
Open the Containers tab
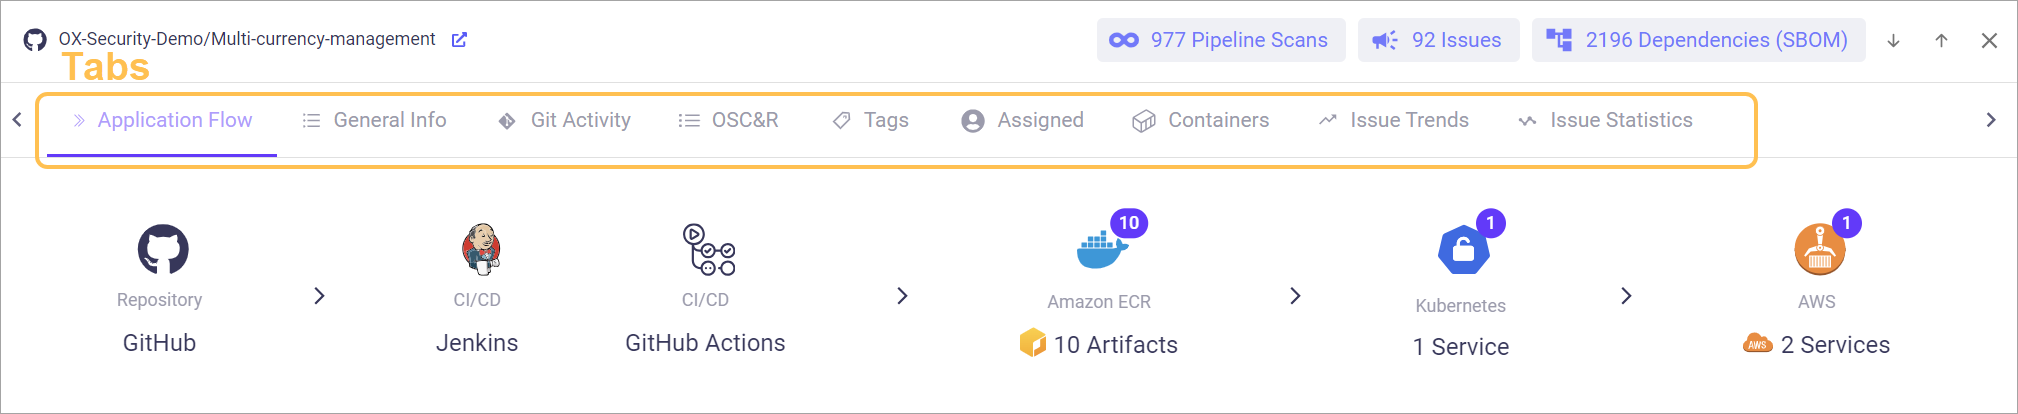pyautogui.click(x=1201, y=121)
